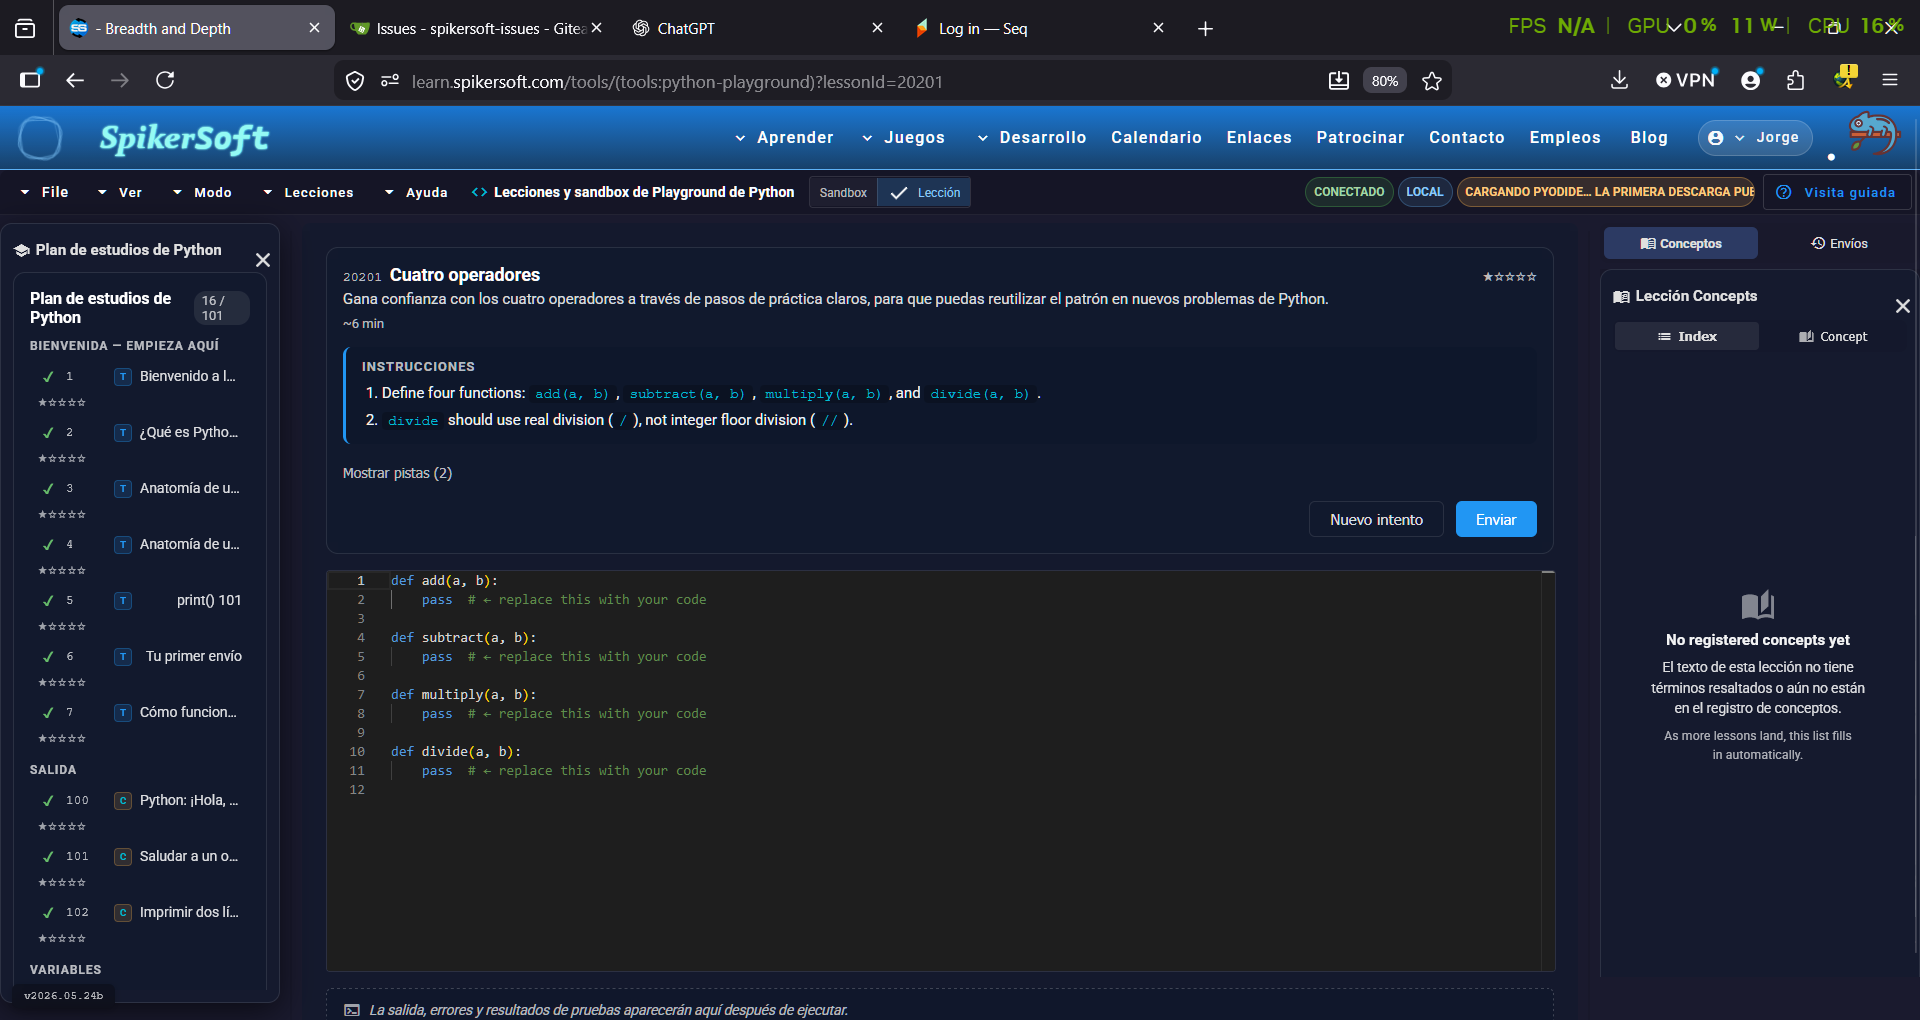Open Calendario in the top navigation
Image resolution: width=1920 pixels, height=1020 pixels.
click(x=1156, y=138)
